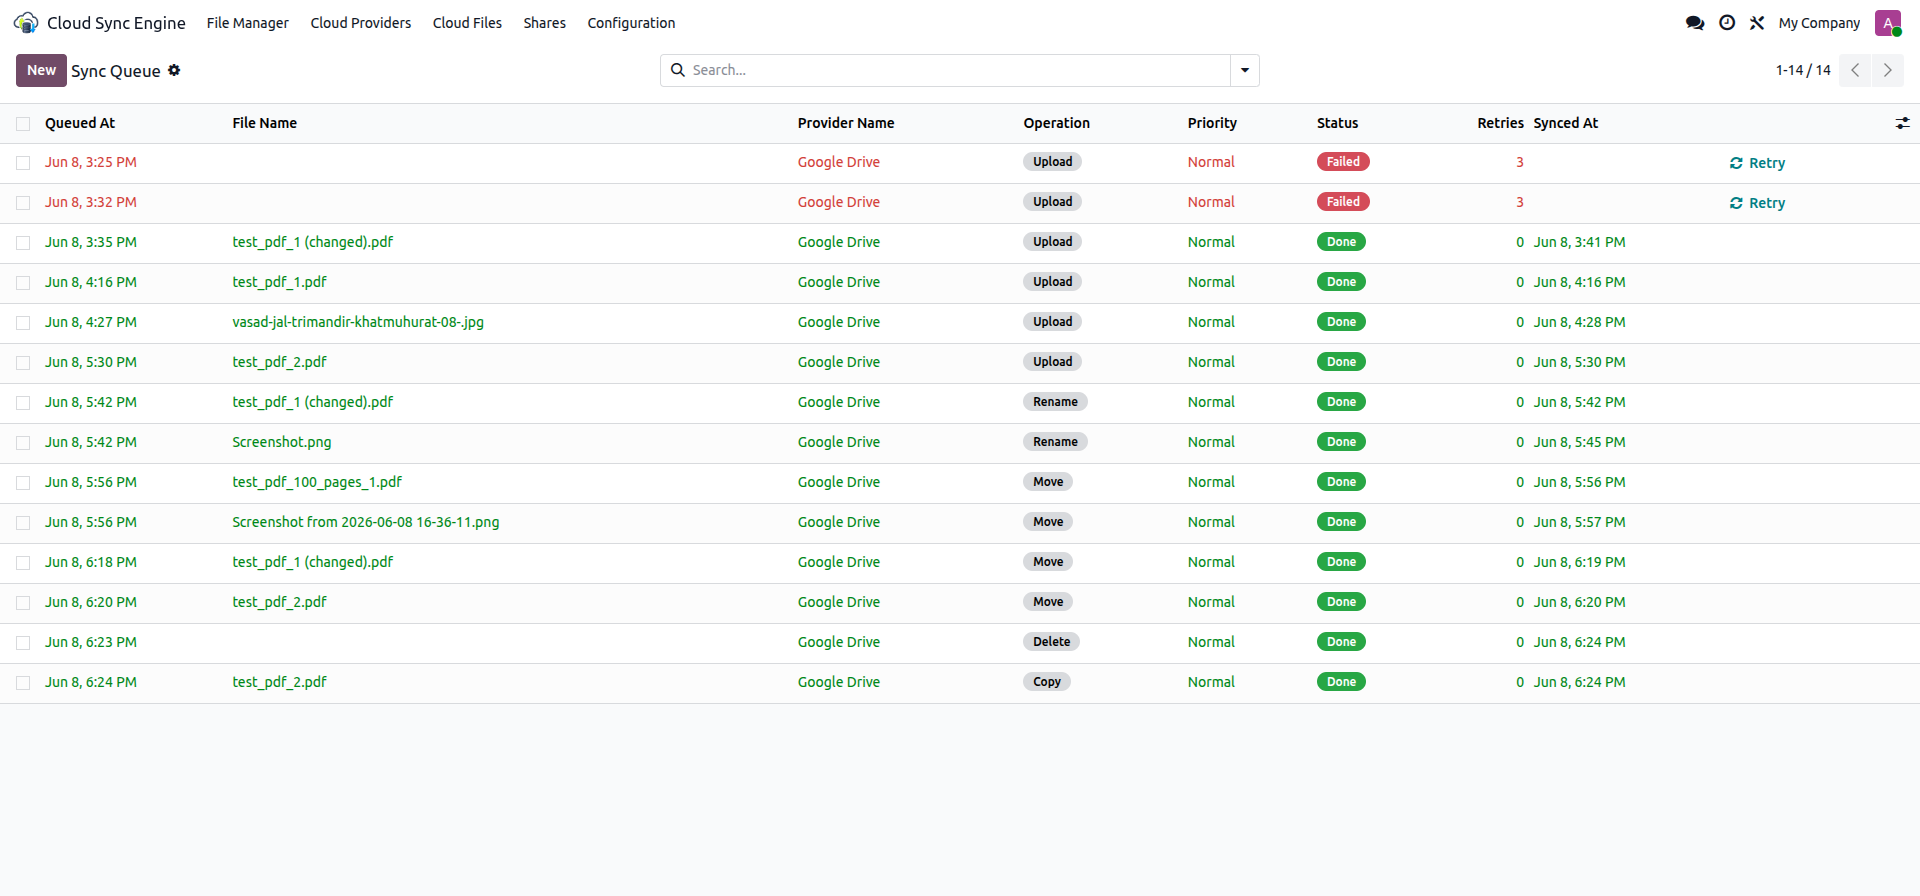Open the Screenshot.png record
Image resolution: width=1920 pixels, height=896 pixels.
[282, 442]
